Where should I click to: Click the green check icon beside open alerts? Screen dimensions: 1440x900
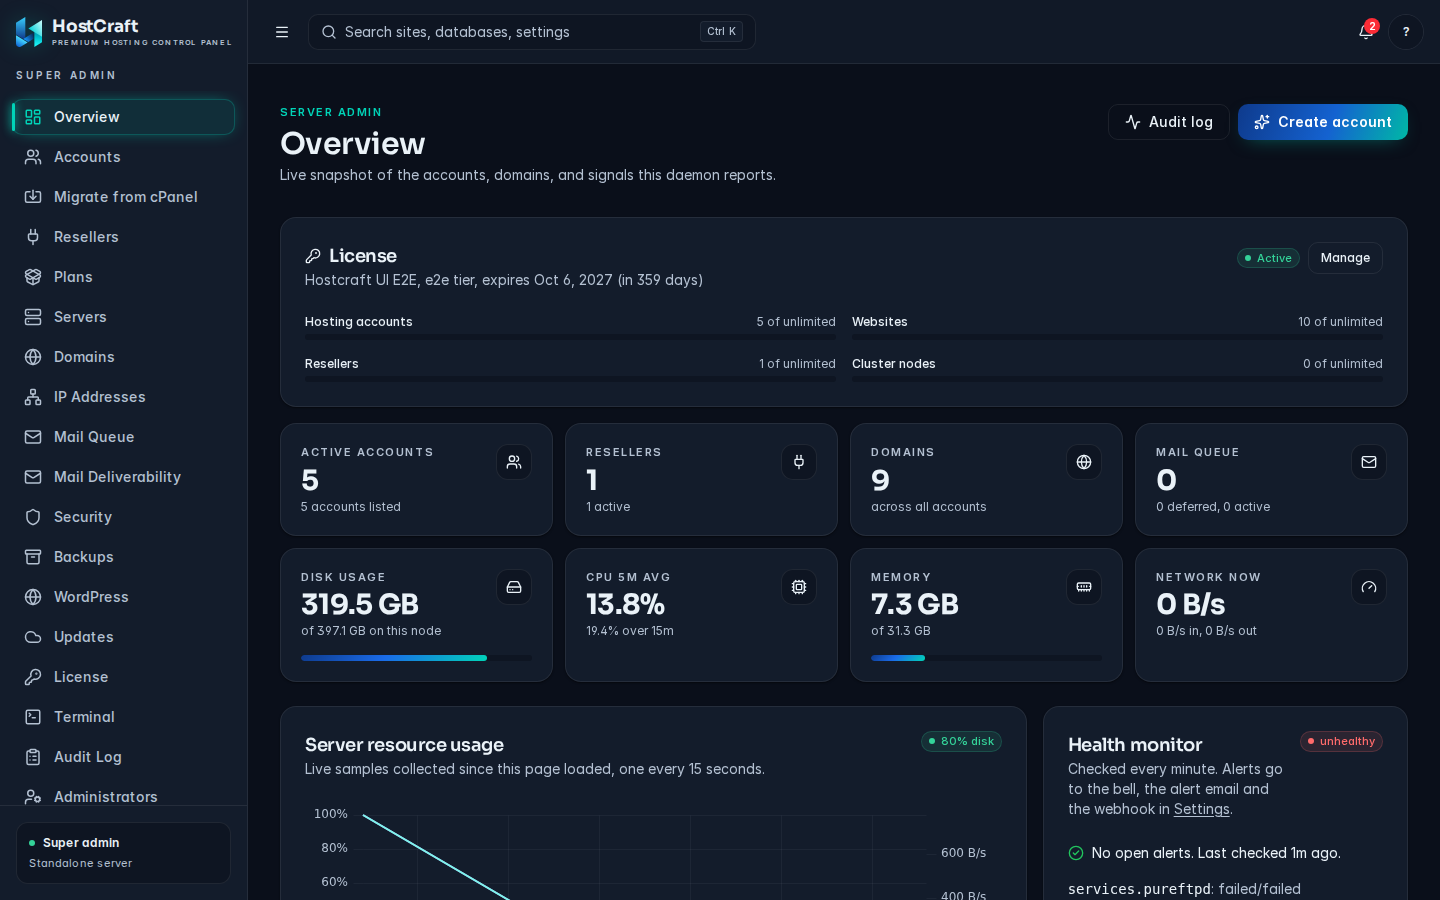1076,853
